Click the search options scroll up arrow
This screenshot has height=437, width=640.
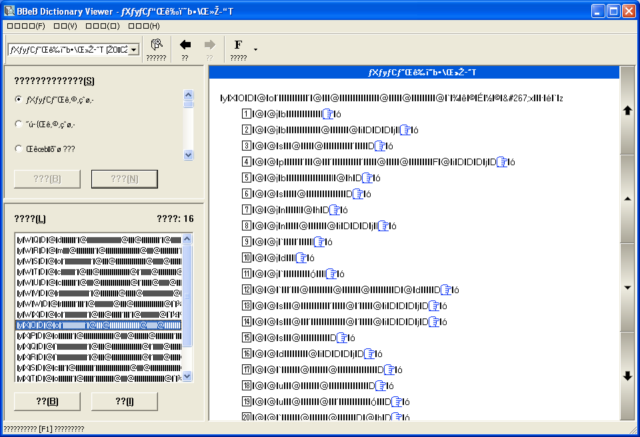coord(188,95)
